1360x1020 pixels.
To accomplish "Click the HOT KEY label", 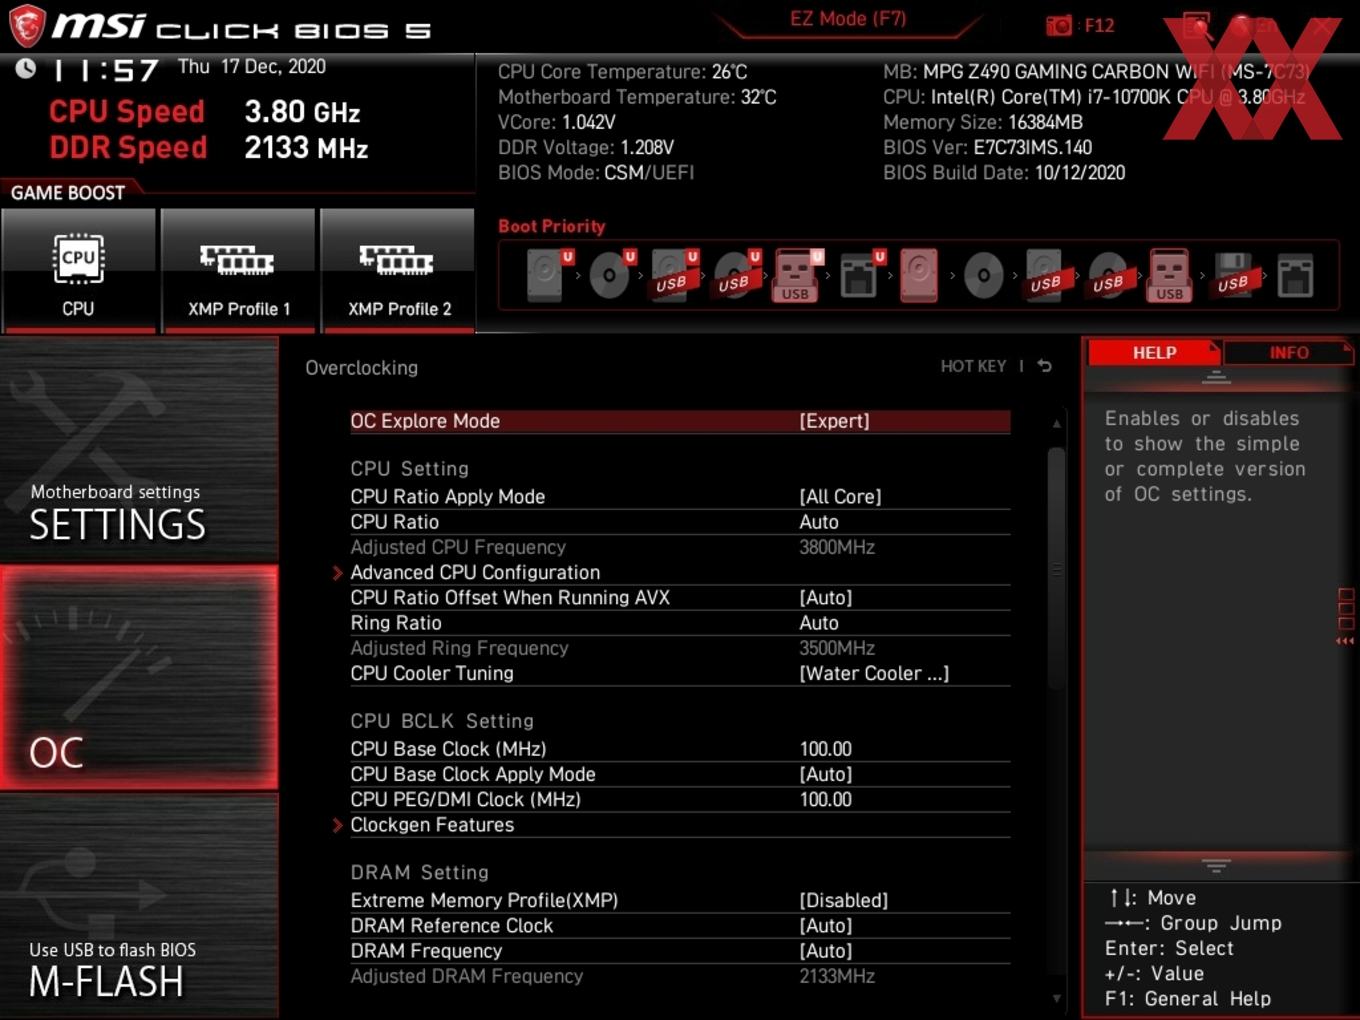I will 973,367.
